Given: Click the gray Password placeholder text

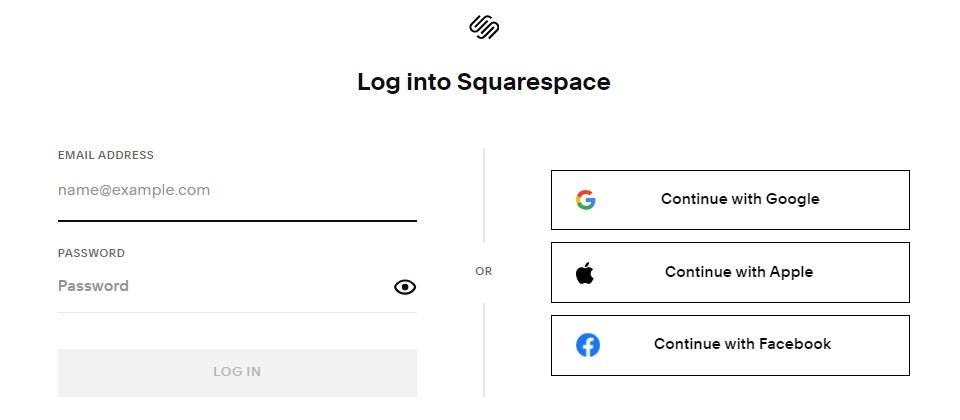Looking at the screenshot, I should click(93, 286).
